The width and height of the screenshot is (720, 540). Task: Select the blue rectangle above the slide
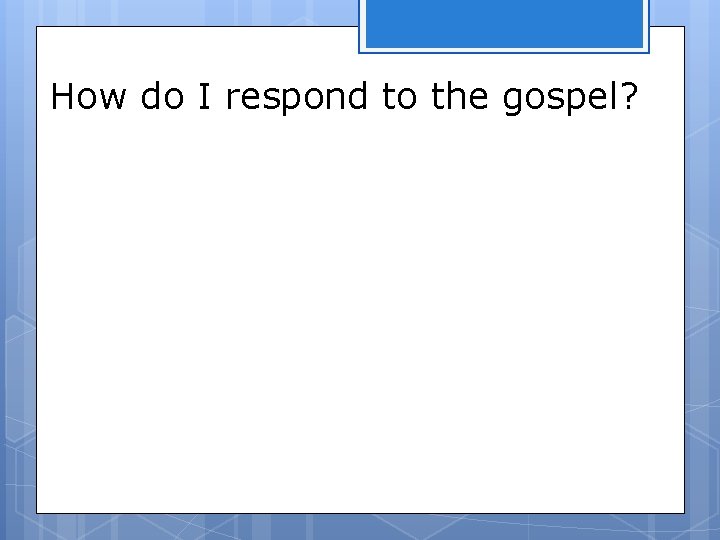(504, 22)
